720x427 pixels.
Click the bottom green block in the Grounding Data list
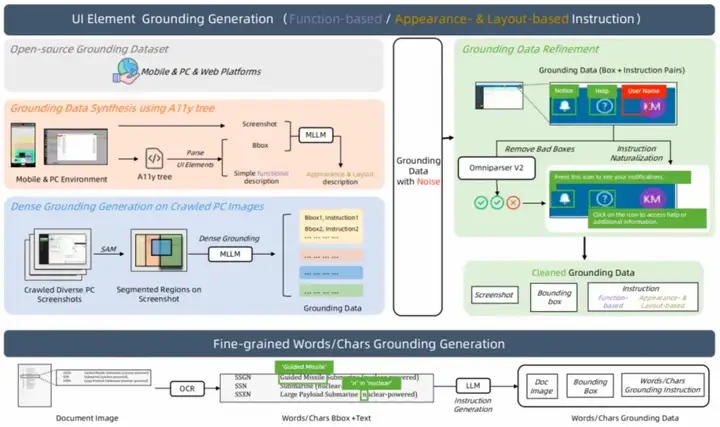(x=331, y=291)
